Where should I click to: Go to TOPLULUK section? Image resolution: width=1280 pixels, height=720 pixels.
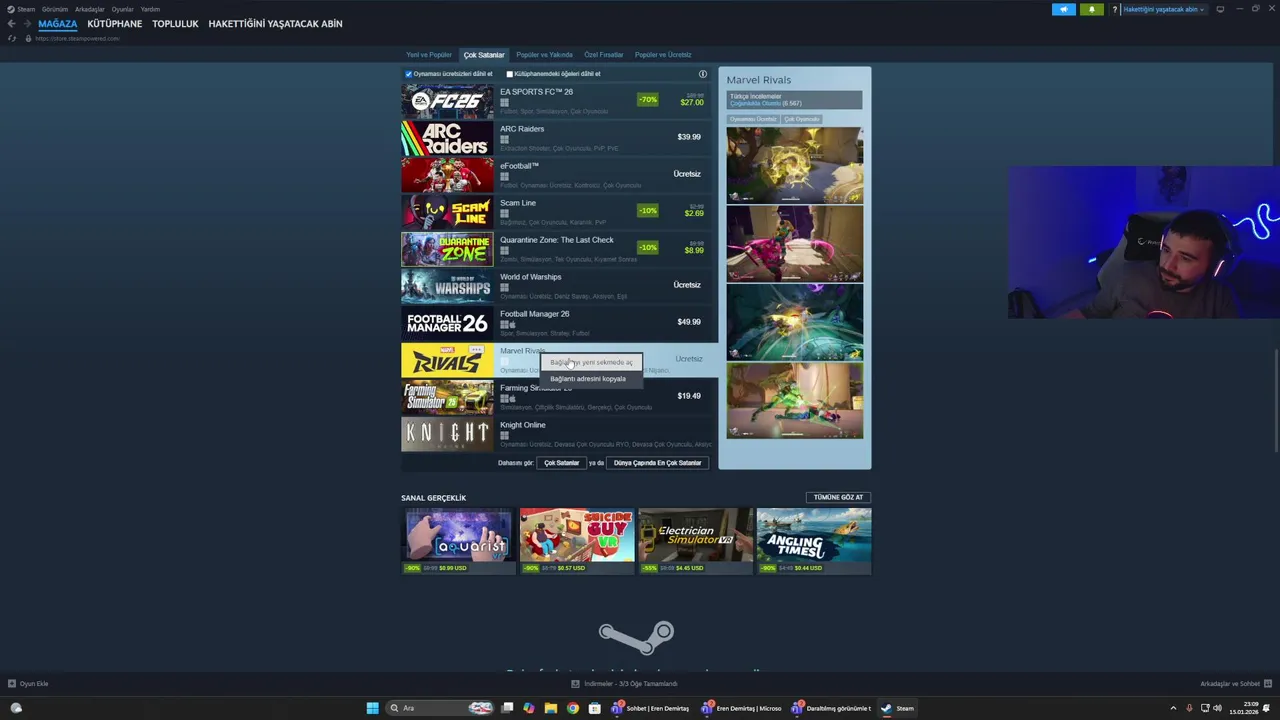[x=175, y=24]
